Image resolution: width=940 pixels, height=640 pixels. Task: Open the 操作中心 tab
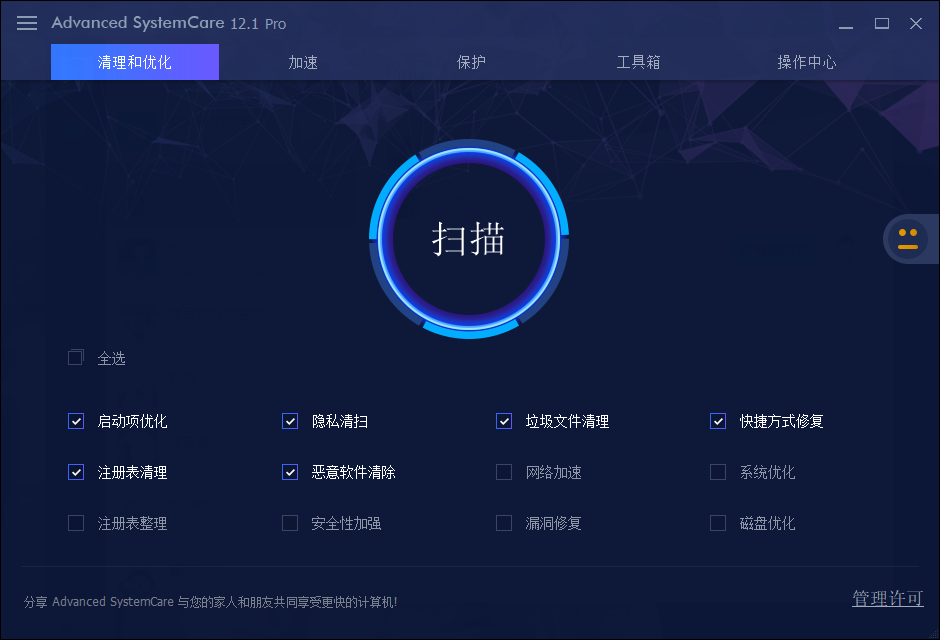tap(806, 61)
